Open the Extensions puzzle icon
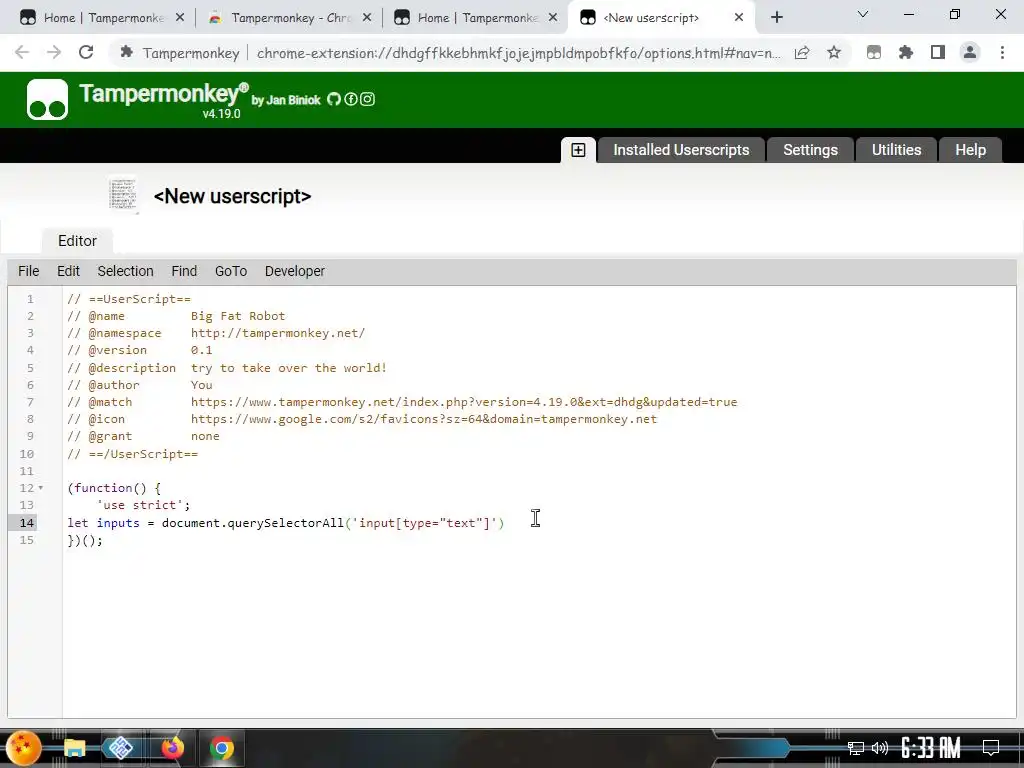This screenshot has width=1024, height=768. click(906, 52)
